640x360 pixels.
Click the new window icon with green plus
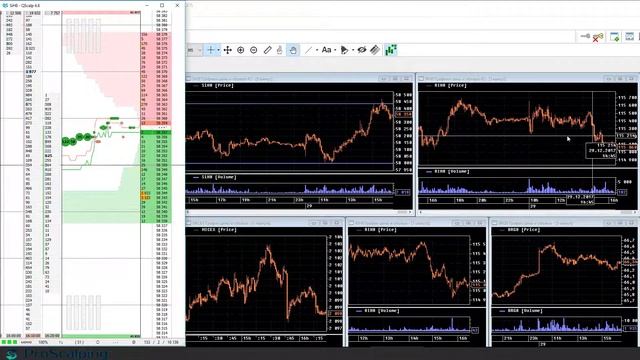point(614,37)
